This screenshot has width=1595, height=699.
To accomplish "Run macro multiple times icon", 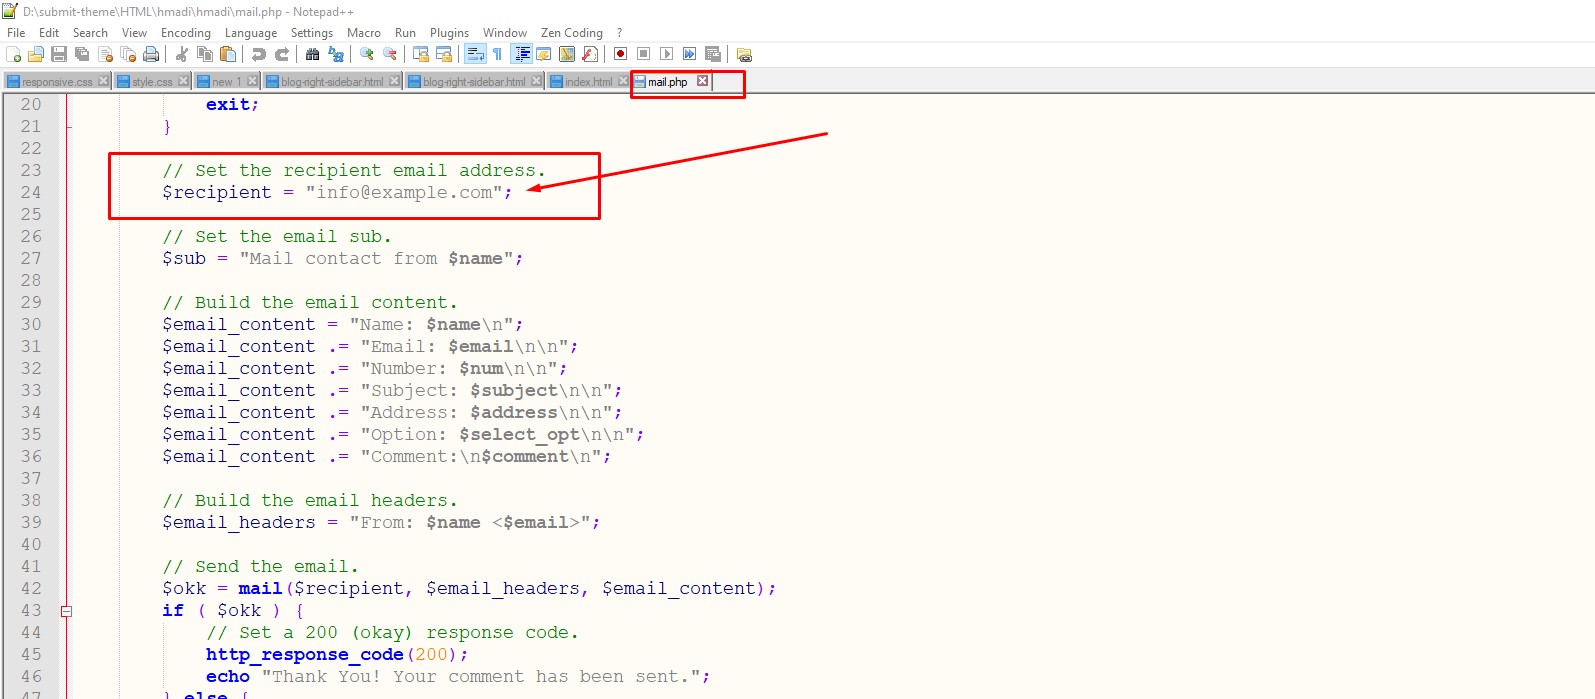I will point(689,54).
